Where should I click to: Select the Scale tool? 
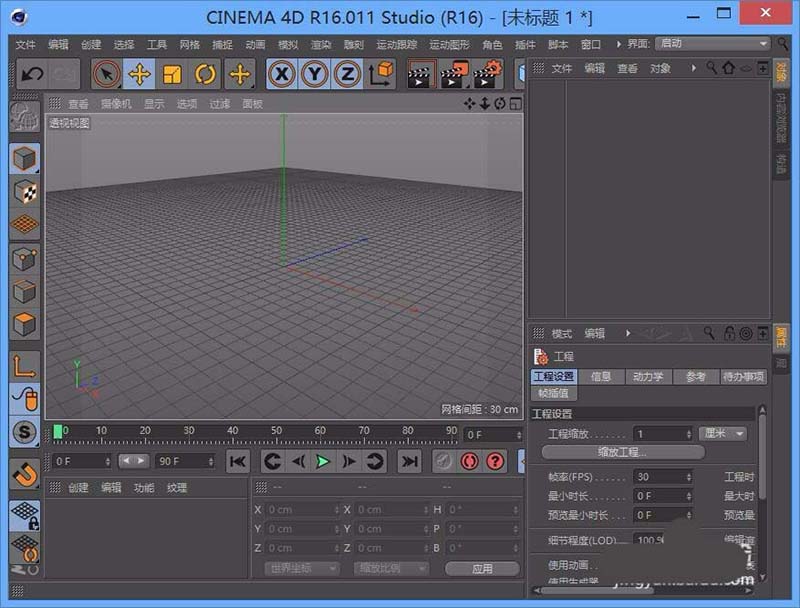pyautogui.click(x=172, y=74)
